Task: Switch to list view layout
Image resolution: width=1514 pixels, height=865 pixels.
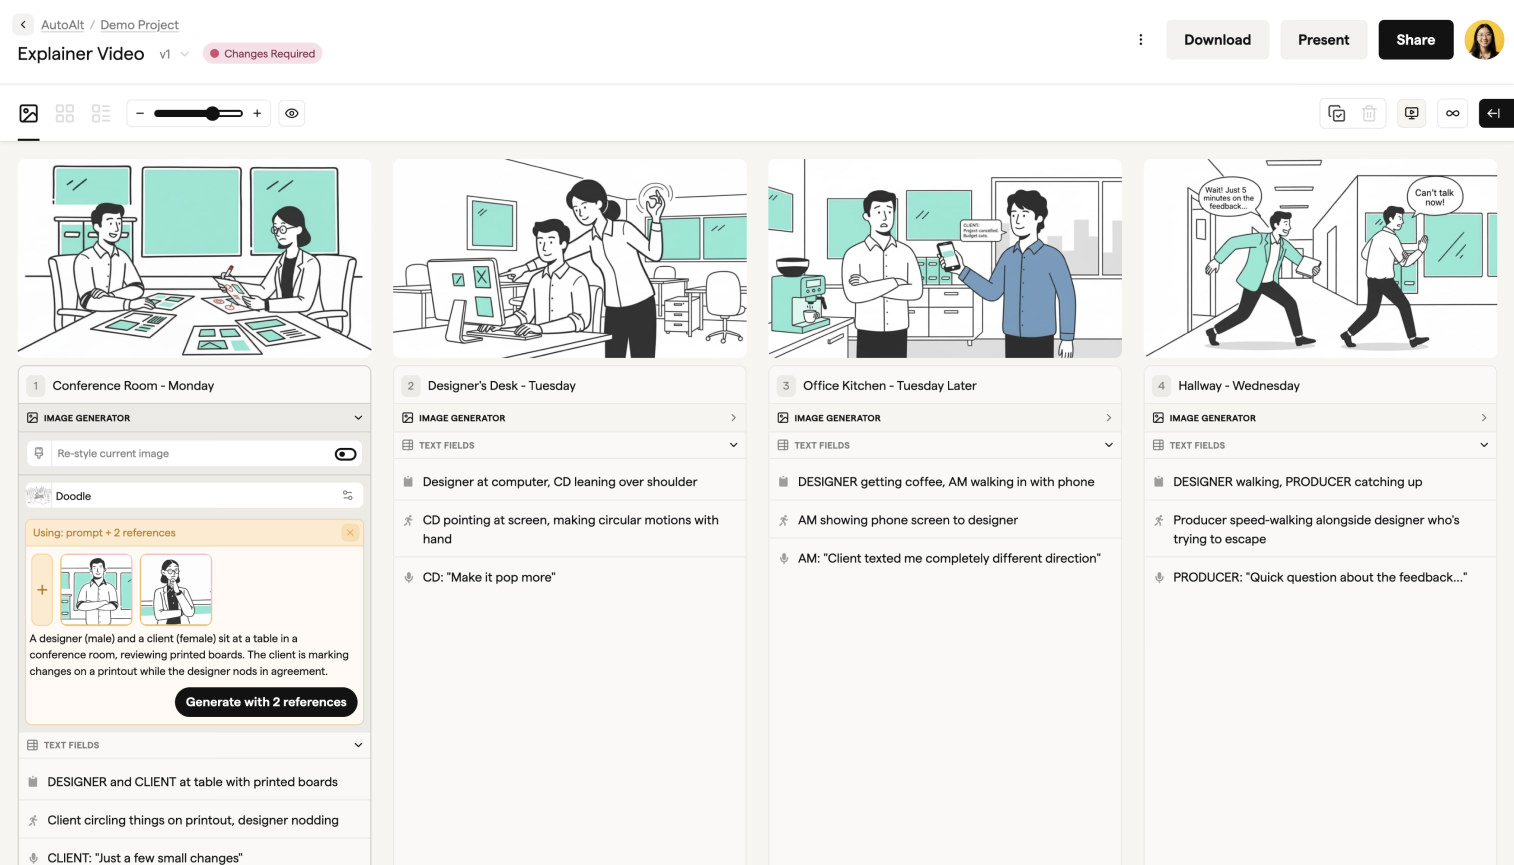Action: coord(100,113)
